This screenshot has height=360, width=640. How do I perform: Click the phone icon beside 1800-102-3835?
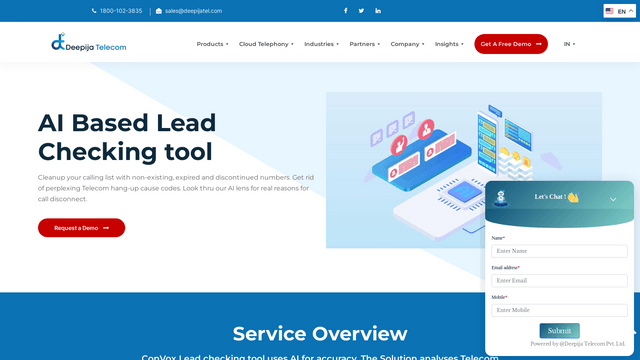pos(94,11)
